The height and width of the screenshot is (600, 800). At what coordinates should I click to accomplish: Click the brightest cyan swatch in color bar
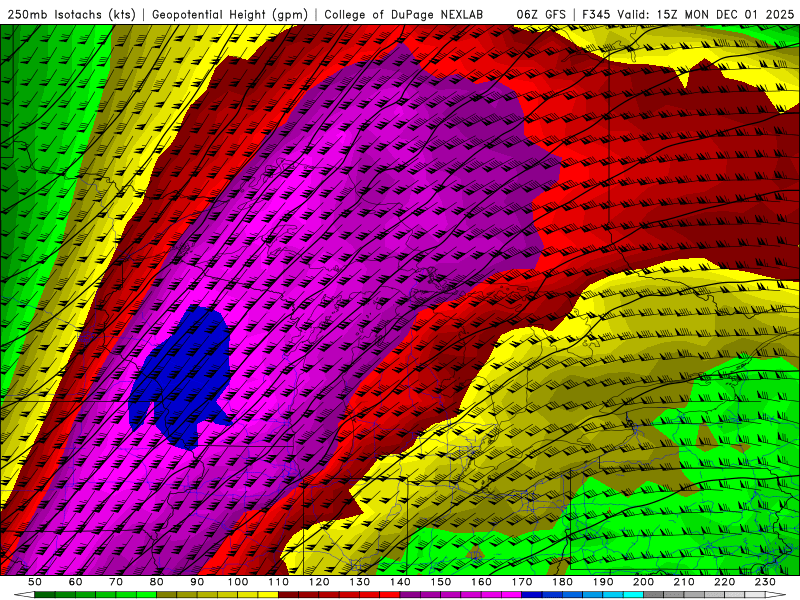tap(633, 594)
